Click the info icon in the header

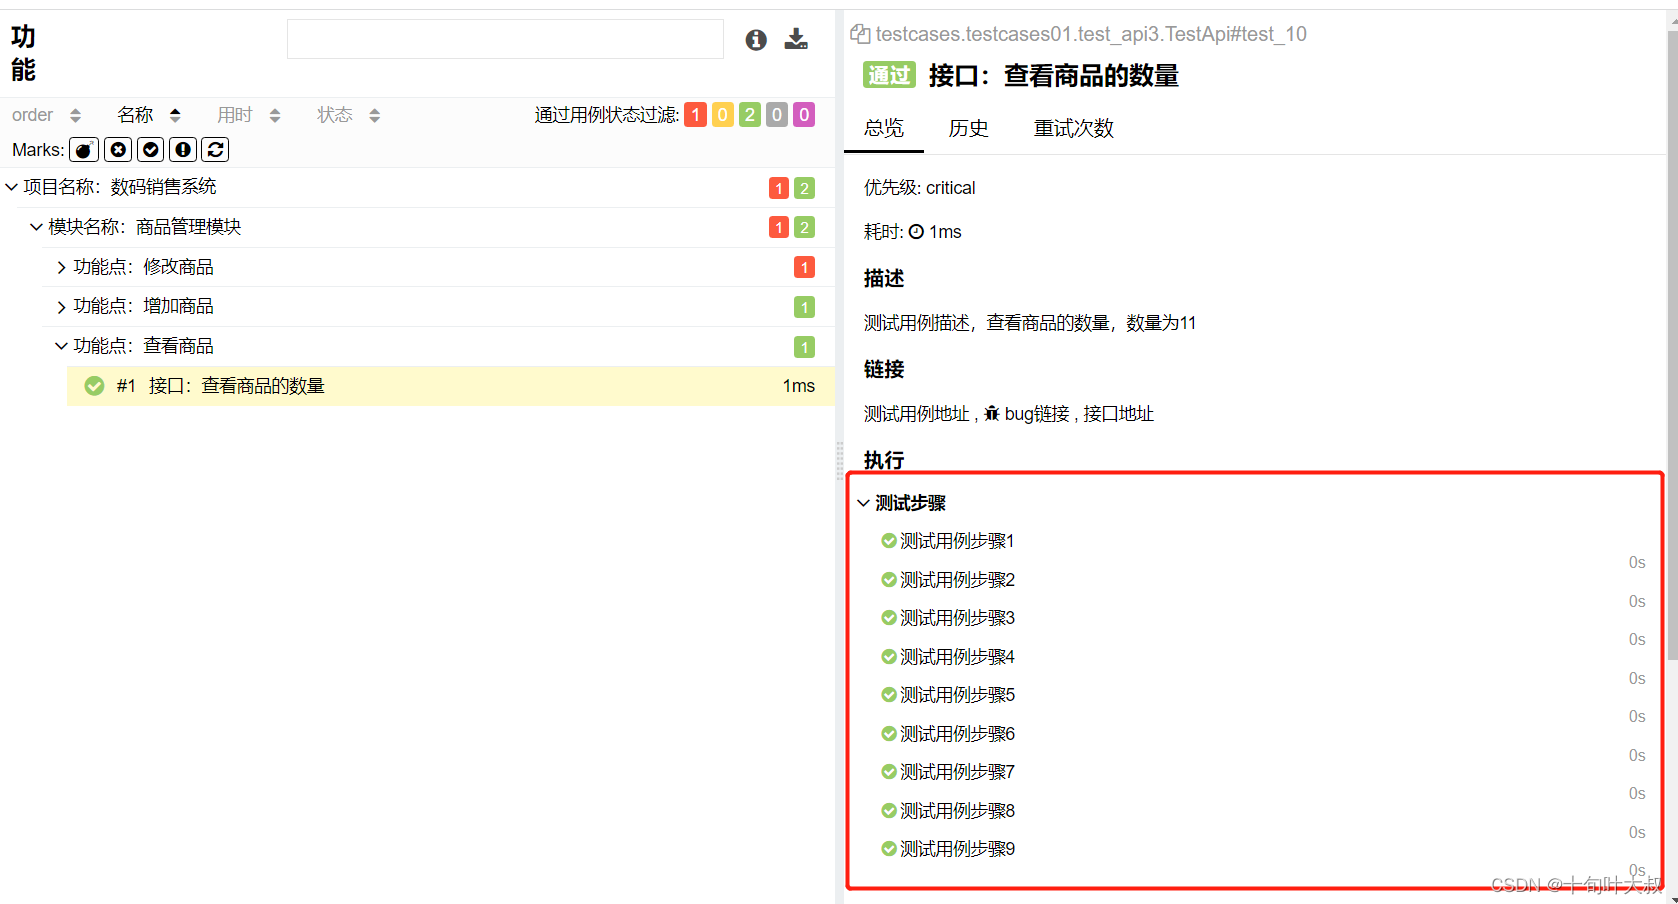pos(756,39)
